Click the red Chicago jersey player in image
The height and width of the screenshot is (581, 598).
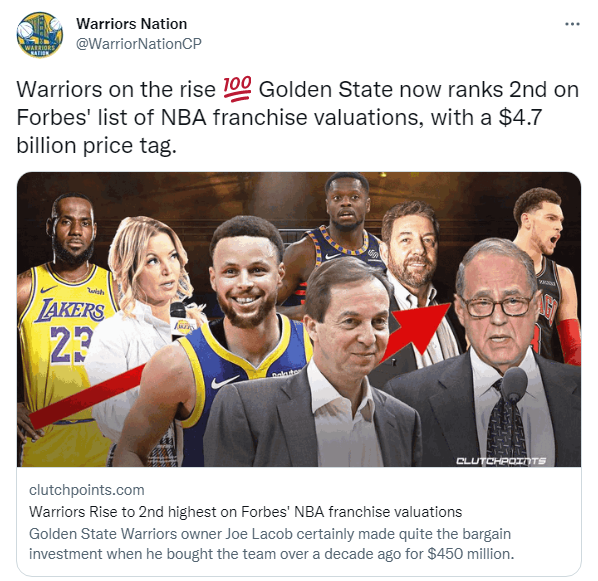pyautogui.click(x=548, y=275)
